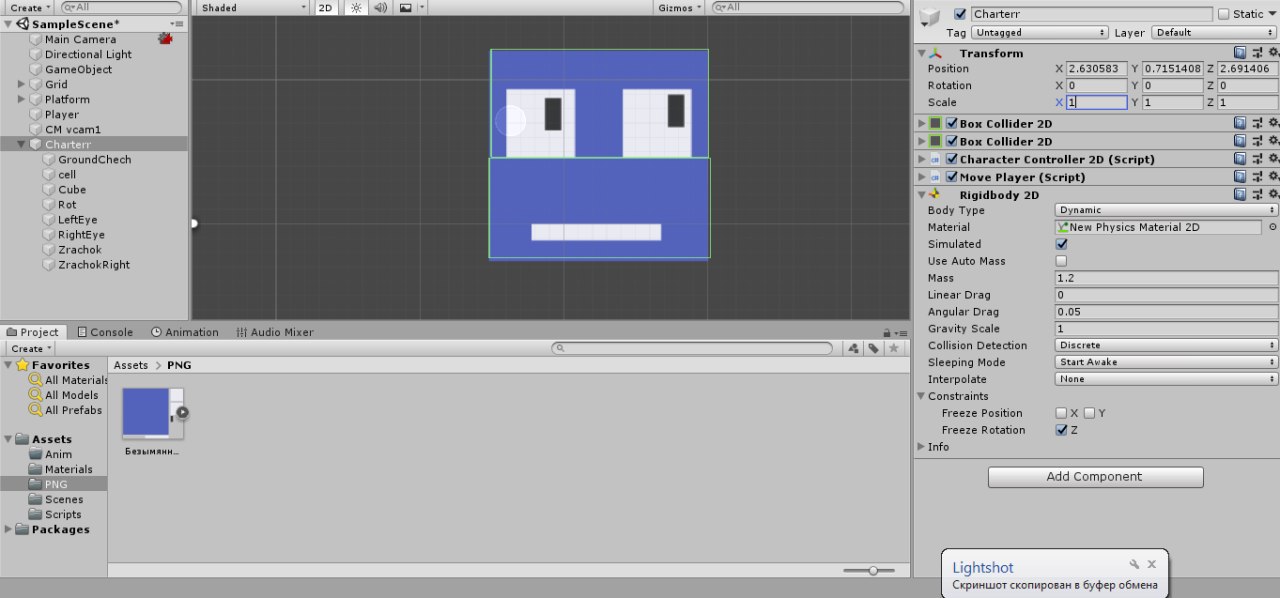
Task: Disable second Box Collider 2D component
Action: [952, 142]
